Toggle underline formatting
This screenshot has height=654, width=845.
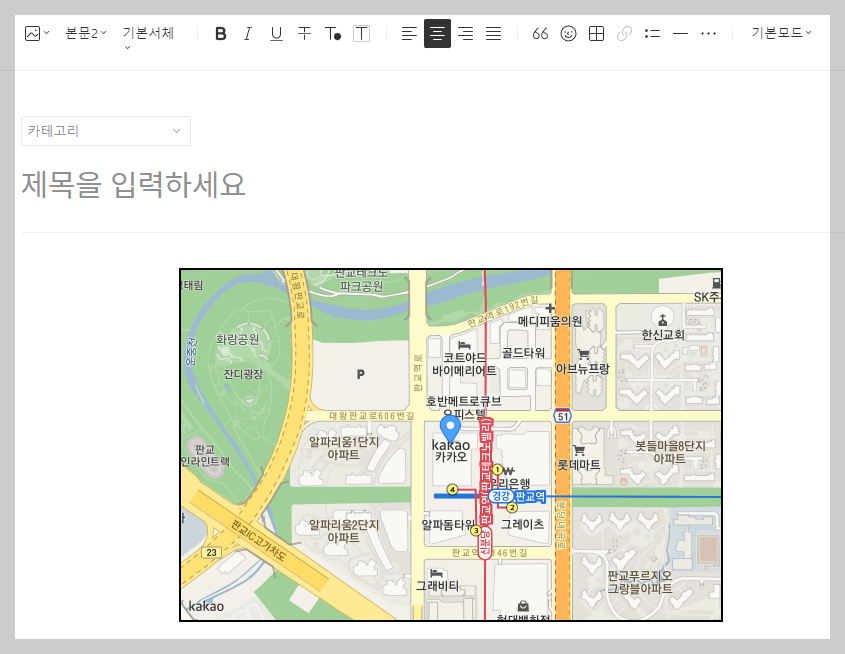(x=276, y=34)
